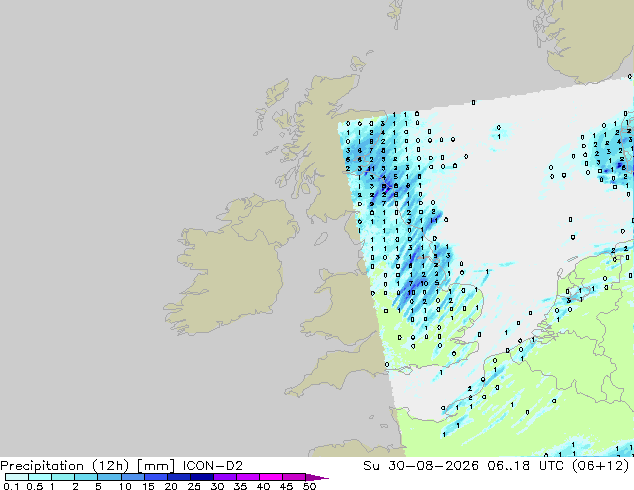Click the '[mm]' units label
Screen dimensions: 634x490
156,466
